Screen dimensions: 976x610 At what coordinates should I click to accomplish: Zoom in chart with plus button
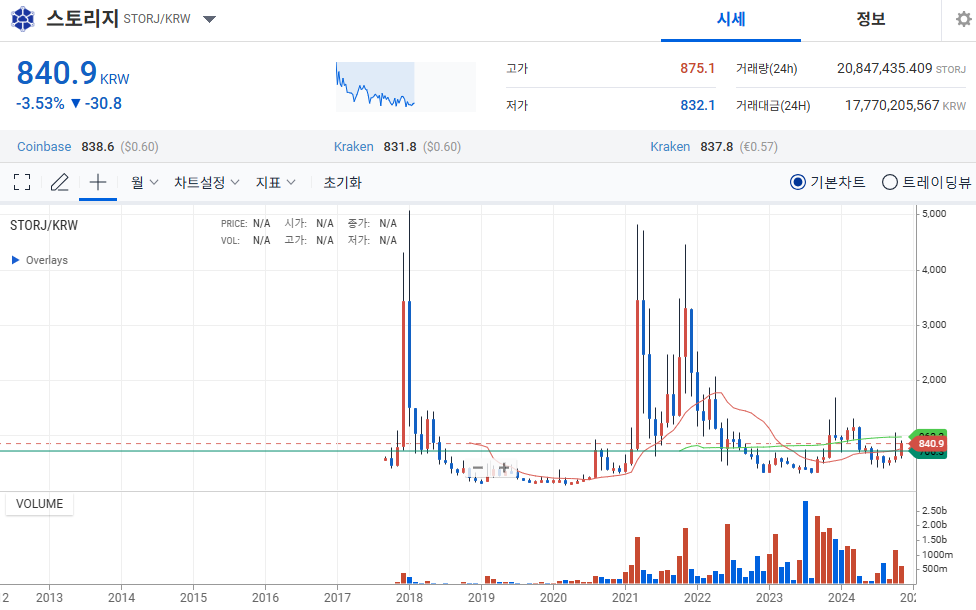504,467
